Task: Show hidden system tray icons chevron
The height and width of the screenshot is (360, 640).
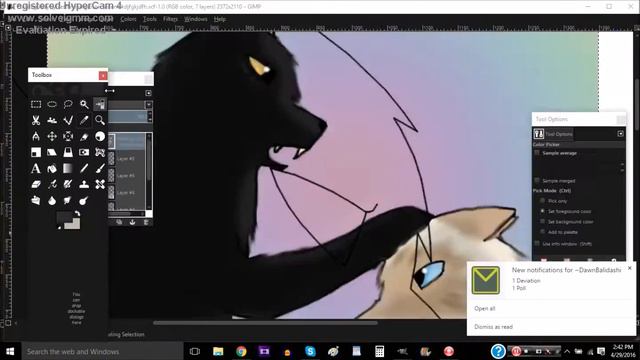Action: click(x=567, y=351)
